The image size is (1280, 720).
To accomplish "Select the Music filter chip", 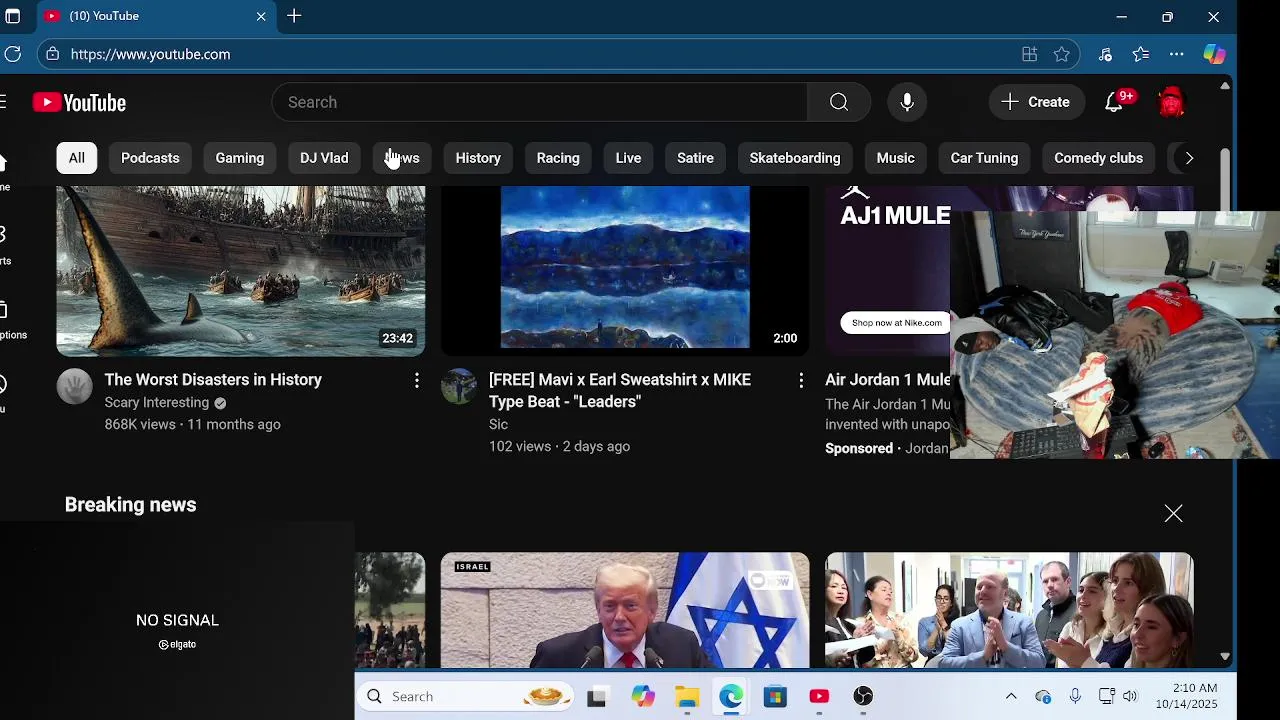I will tap(896, 158).
